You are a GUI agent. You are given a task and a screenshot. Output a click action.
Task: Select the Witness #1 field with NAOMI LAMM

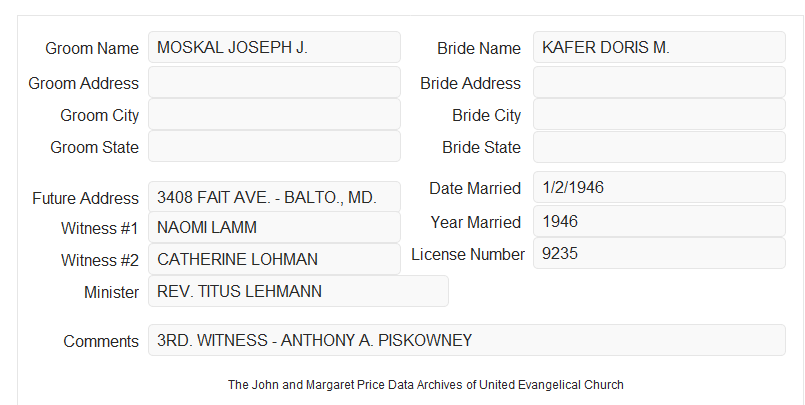(274, 227)
